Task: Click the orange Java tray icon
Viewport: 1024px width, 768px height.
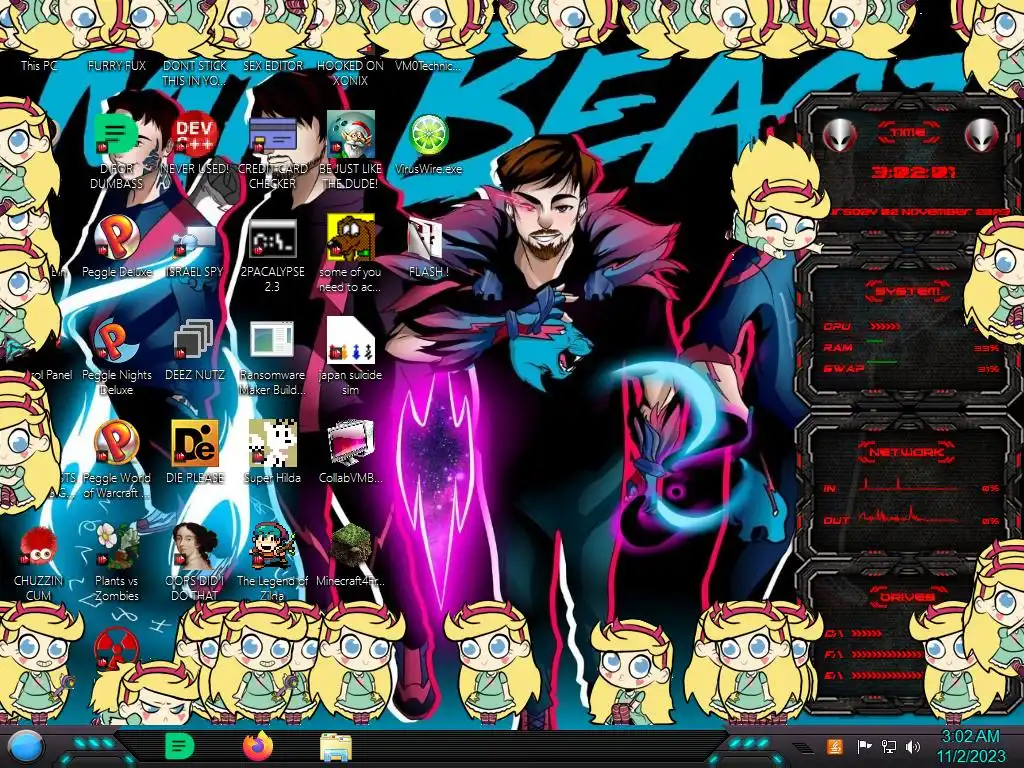Action: (834, 746)
